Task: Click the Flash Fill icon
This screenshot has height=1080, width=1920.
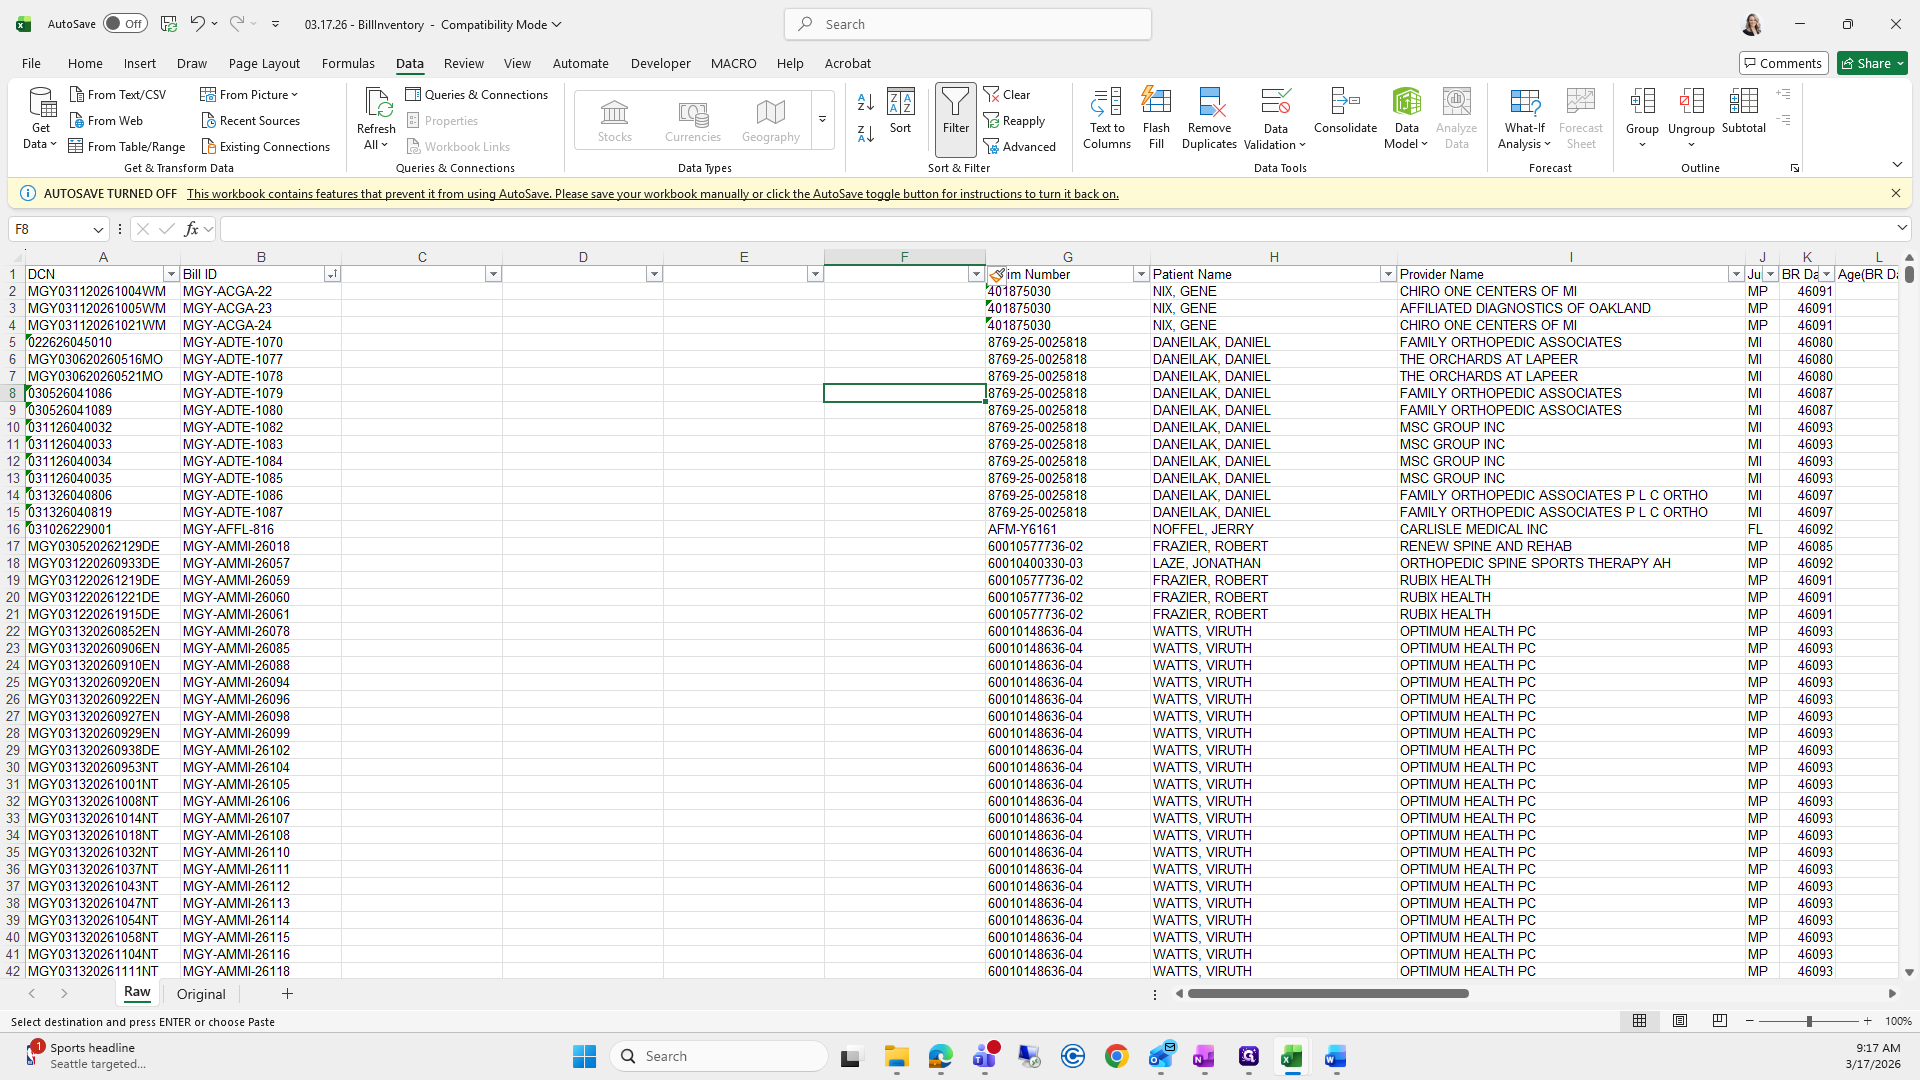Action: point(1156,102)
